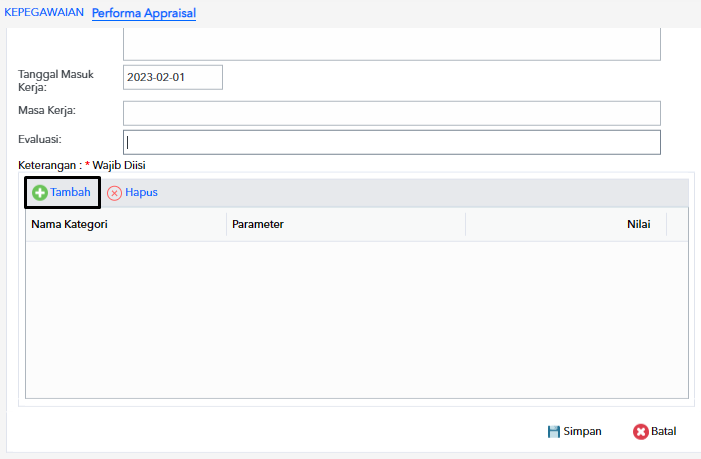Click the Tambah button text
The height and width of the screenshot is (459, 701).
coord(70,192)
